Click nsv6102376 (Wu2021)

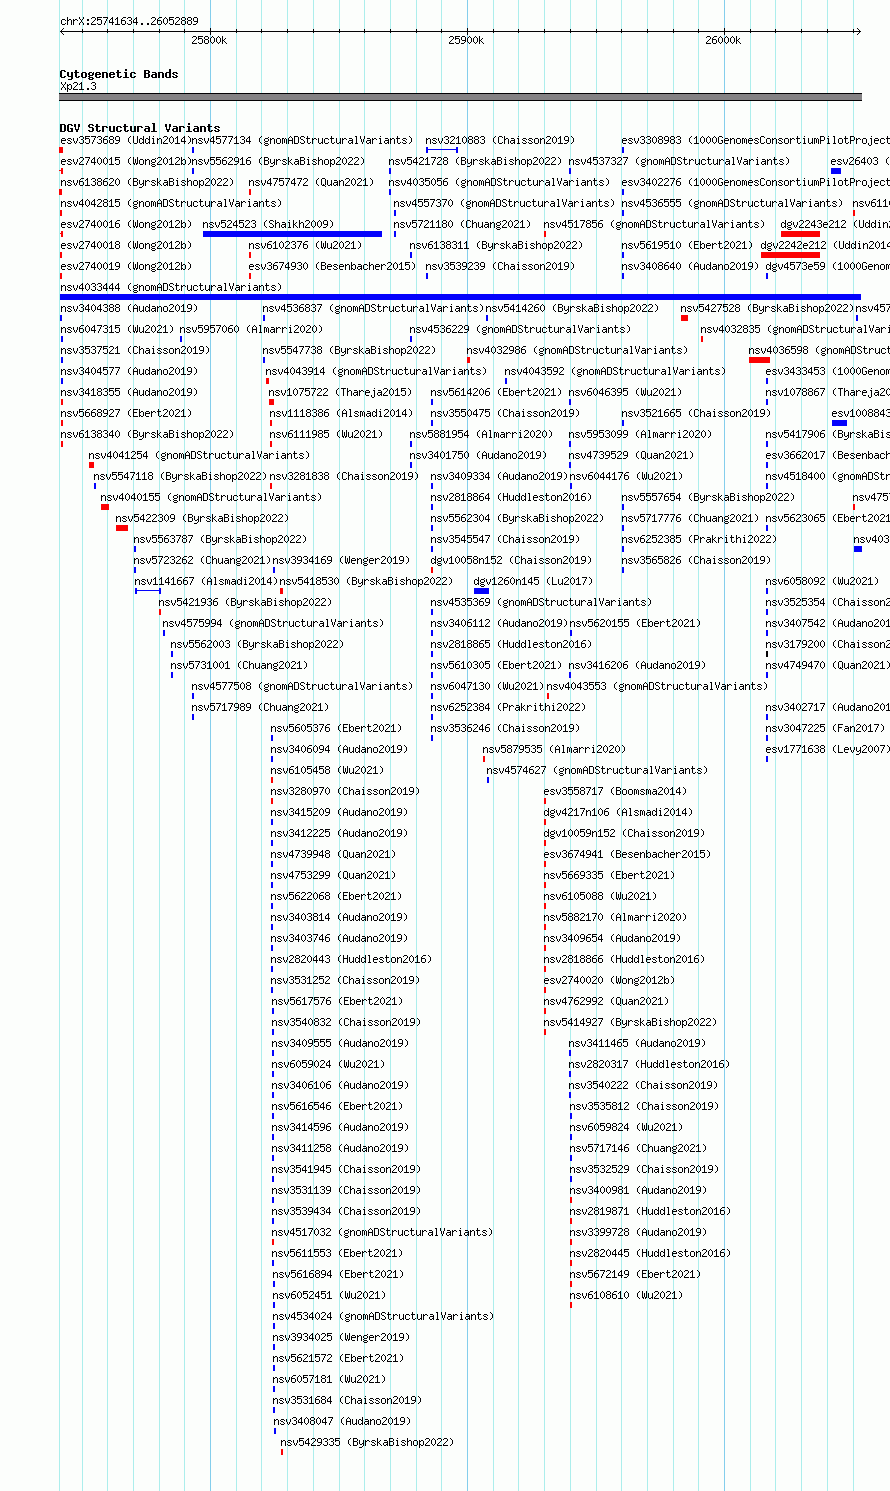tap(305, 245)
